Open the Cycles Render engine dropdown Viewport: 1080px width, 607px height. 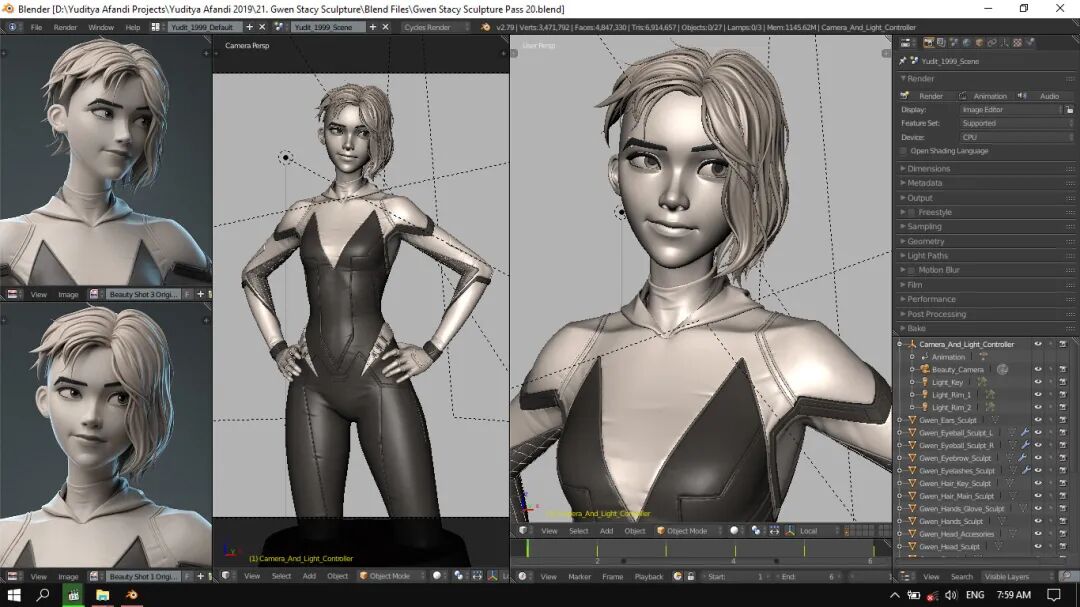[436, 27]
